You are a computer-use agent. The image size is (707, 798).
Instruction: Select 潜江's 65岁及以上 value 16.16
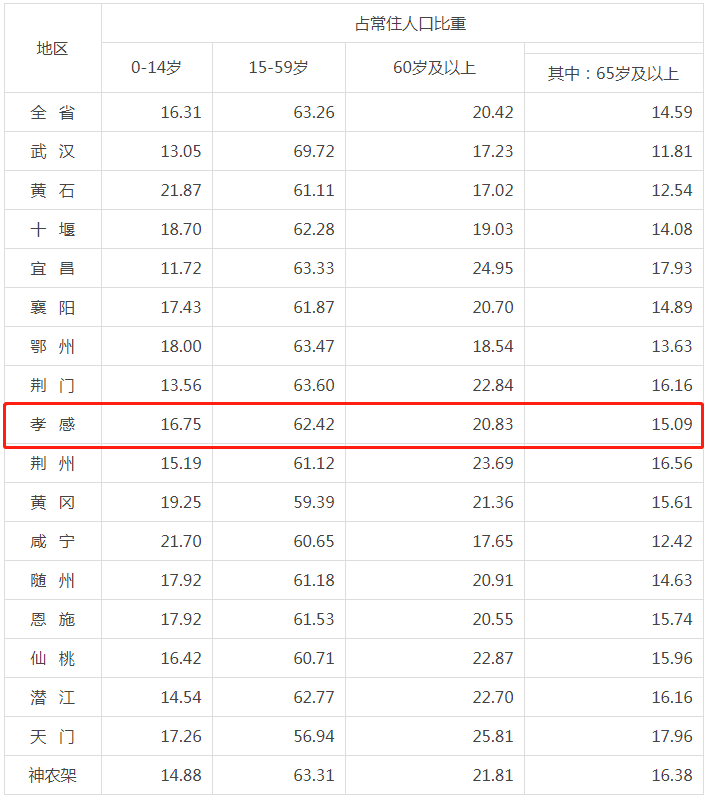(x=671, y=697)
